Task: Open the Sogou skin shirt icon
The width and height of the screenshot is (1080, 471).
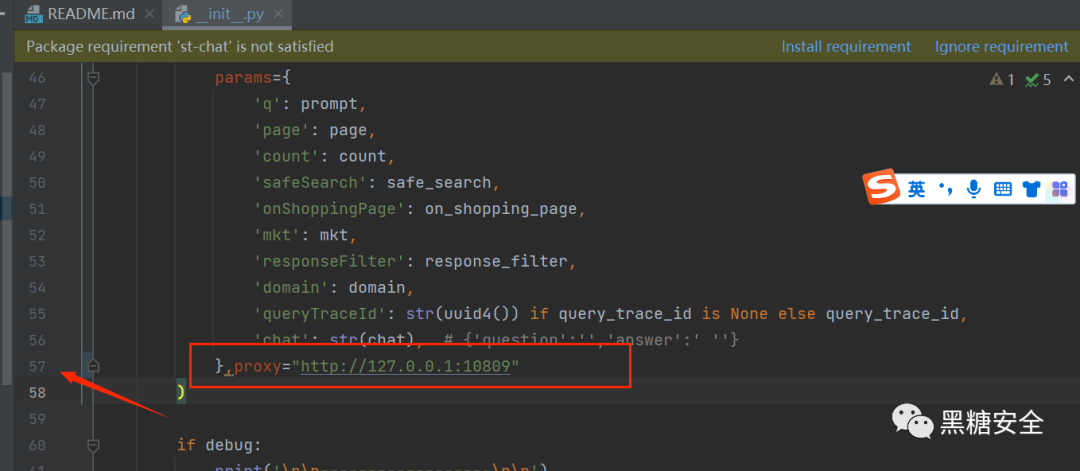Action: point(1031,189)
